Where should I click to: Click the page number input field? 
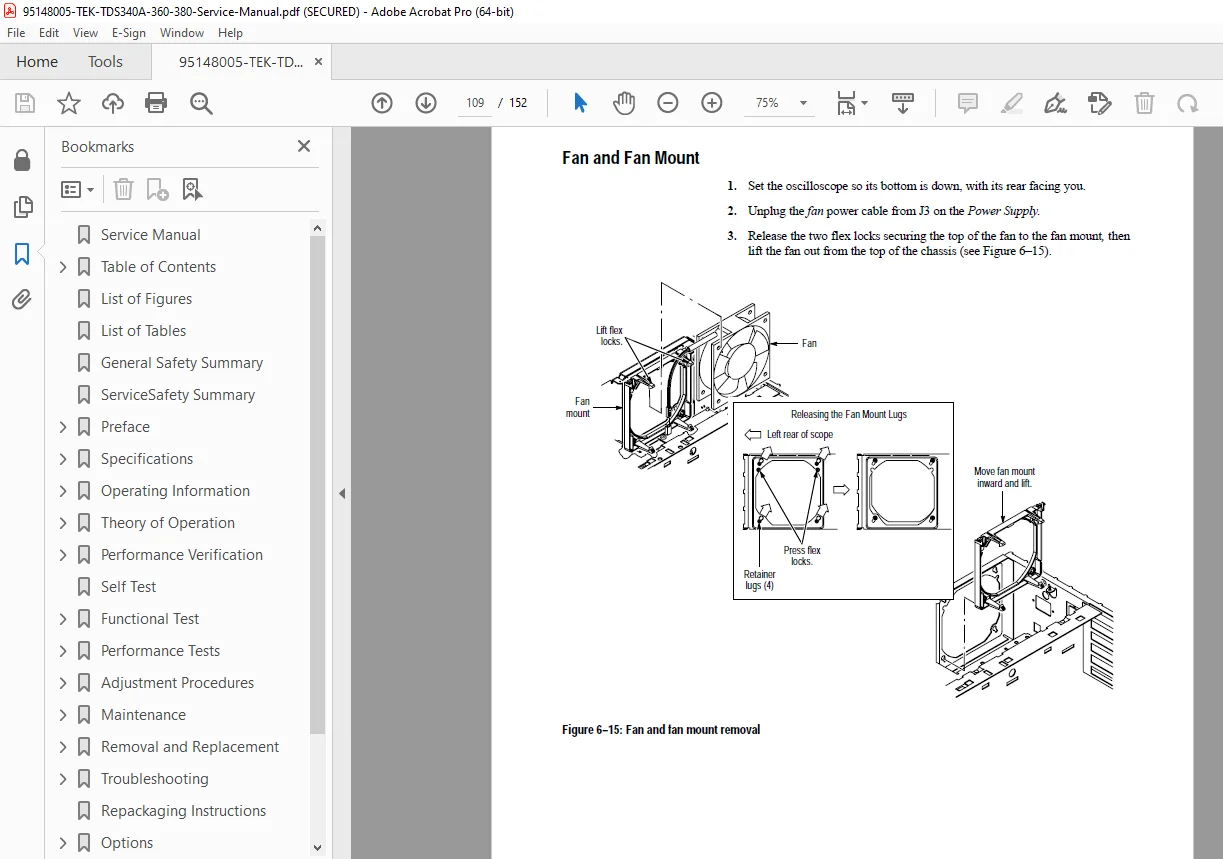tap(475, 103)
